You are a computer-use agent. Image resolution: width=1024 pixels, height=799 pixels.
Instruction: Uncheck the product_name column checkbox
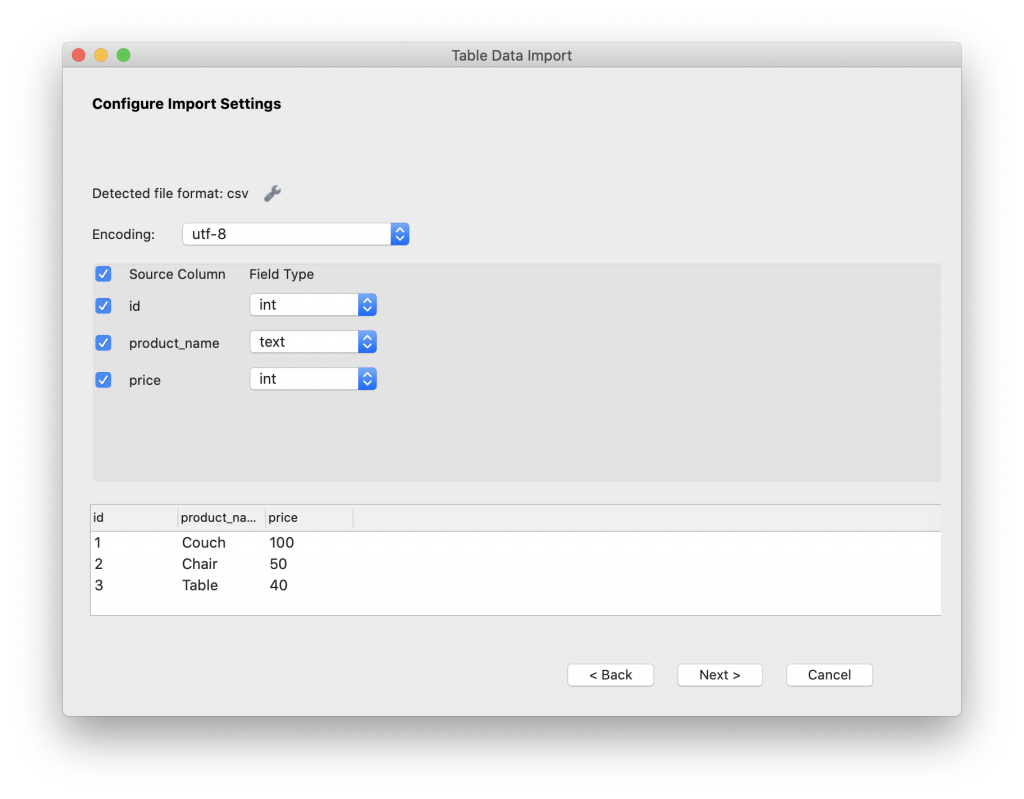[103, 343]
